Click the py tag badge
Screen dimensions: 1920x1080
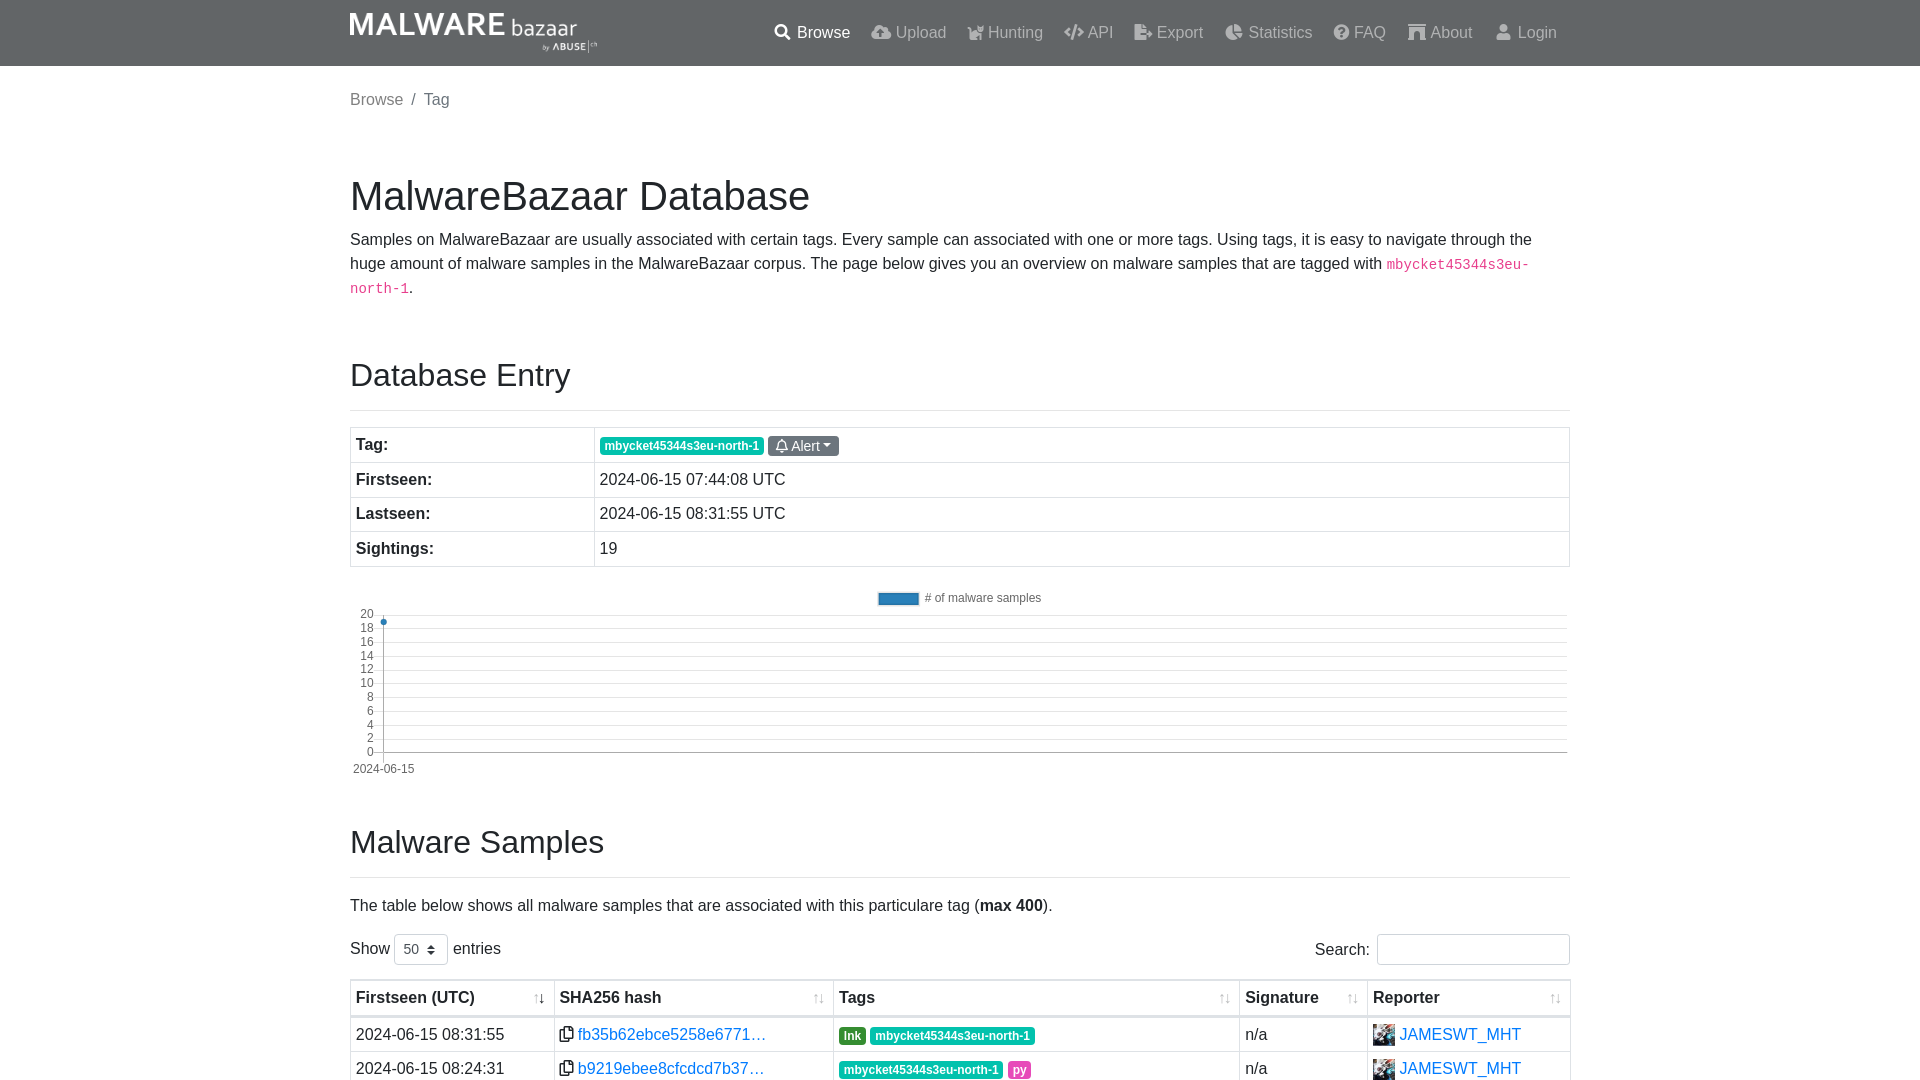pos(1019,1070)
